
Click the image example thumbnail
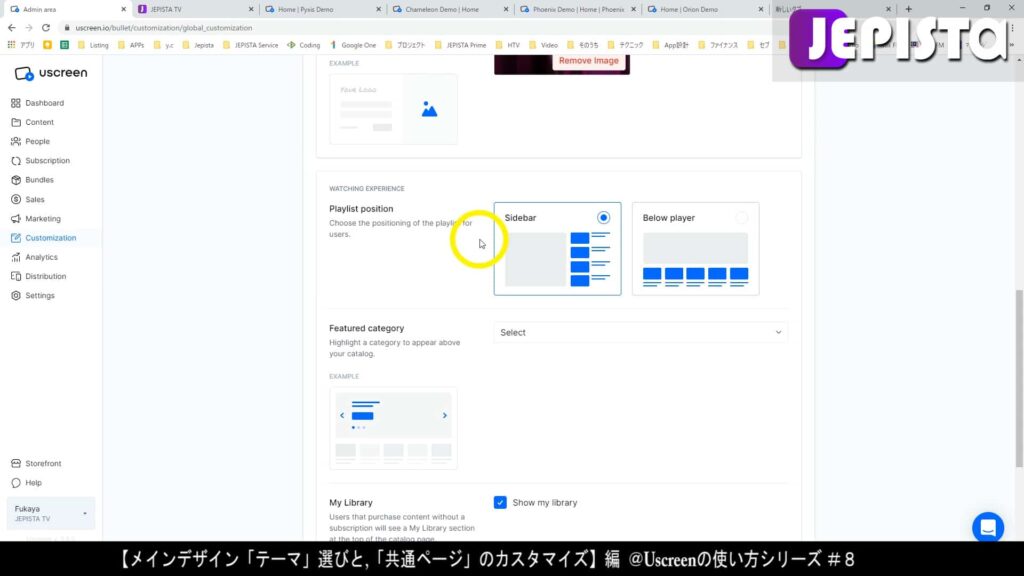(x=393, y=109)
